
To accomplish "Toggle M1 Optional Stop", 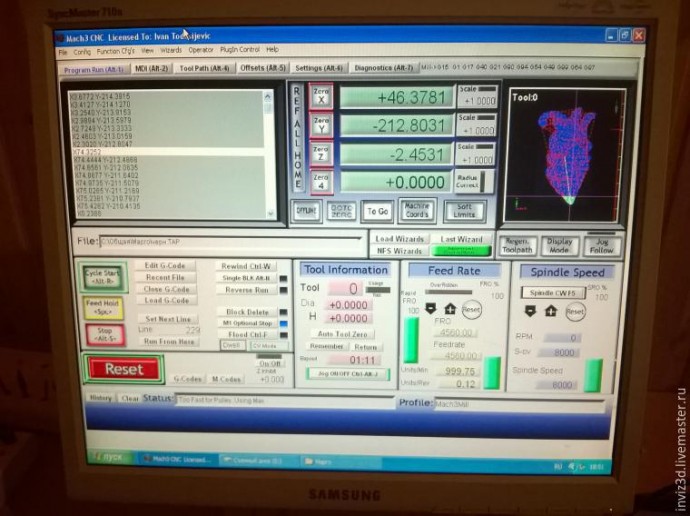I will tap(246, 323).
